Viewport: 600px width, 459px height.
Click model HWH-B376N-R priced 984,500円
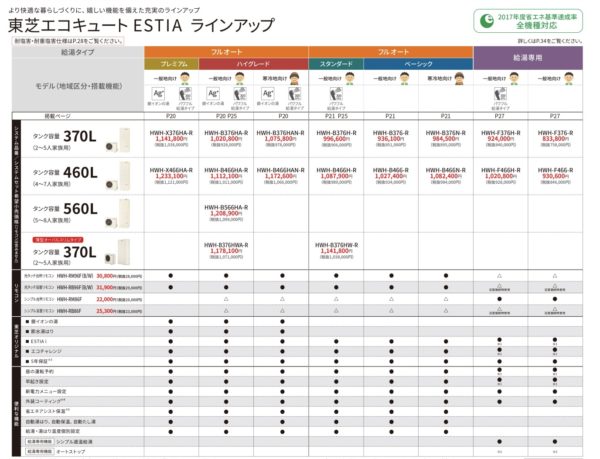(x=445, y=138)
